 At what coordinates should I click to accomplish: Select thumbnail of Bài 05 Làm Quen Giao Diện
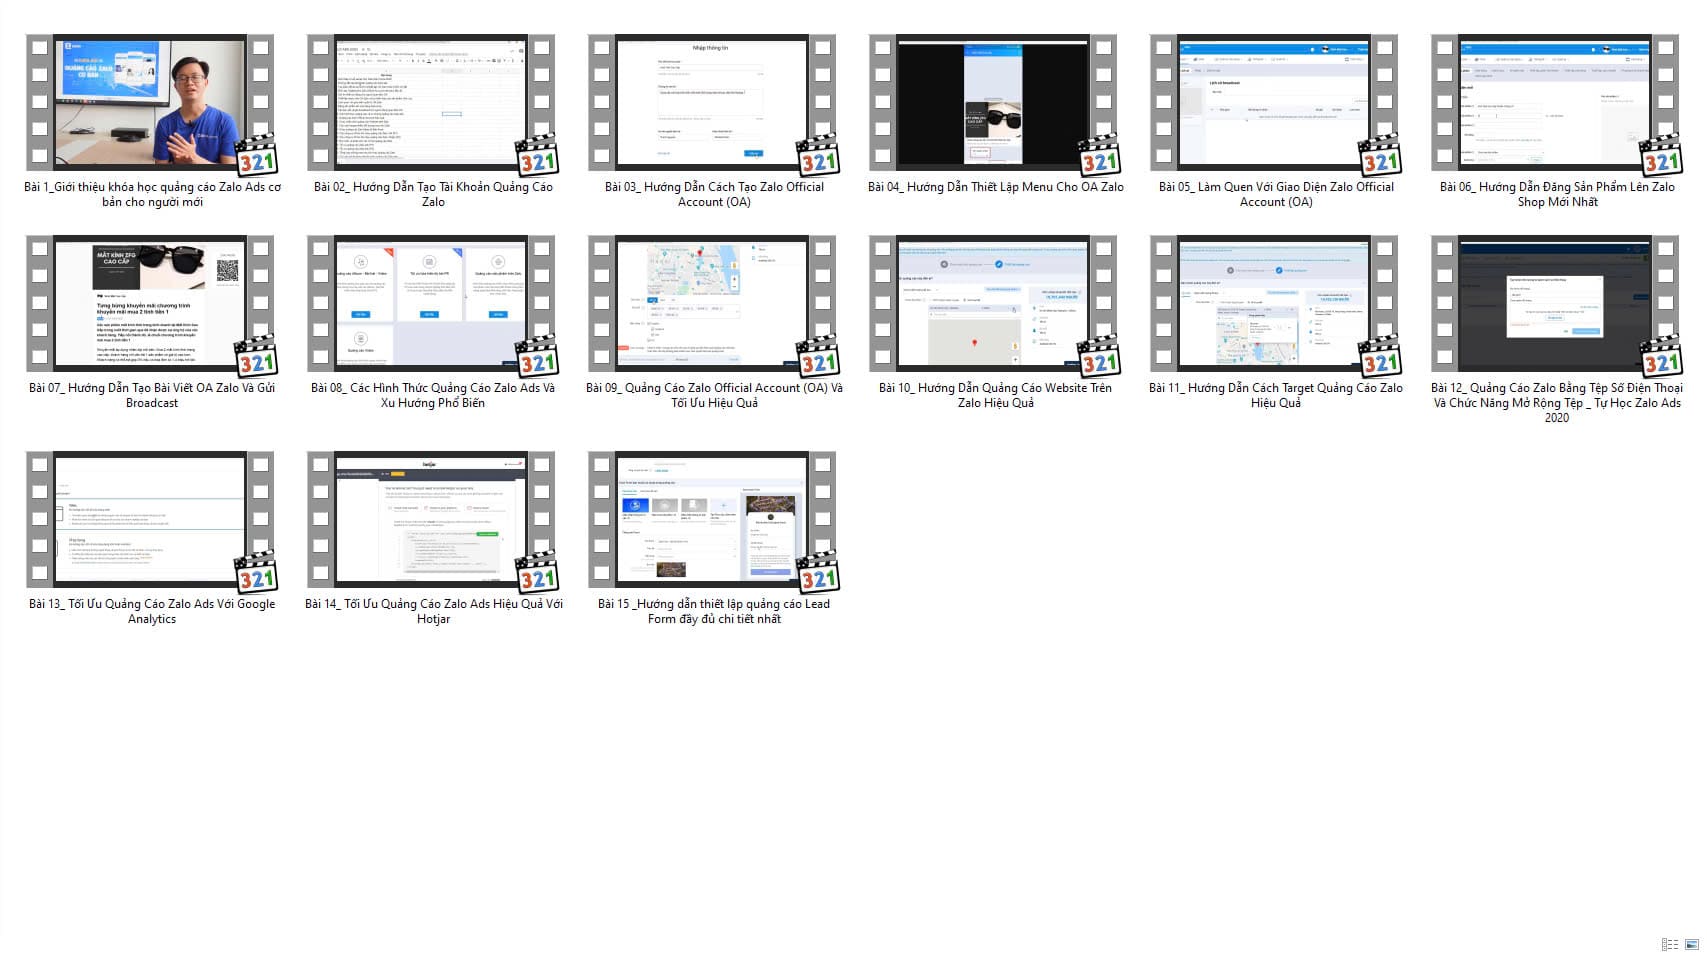coord(1275,103)
